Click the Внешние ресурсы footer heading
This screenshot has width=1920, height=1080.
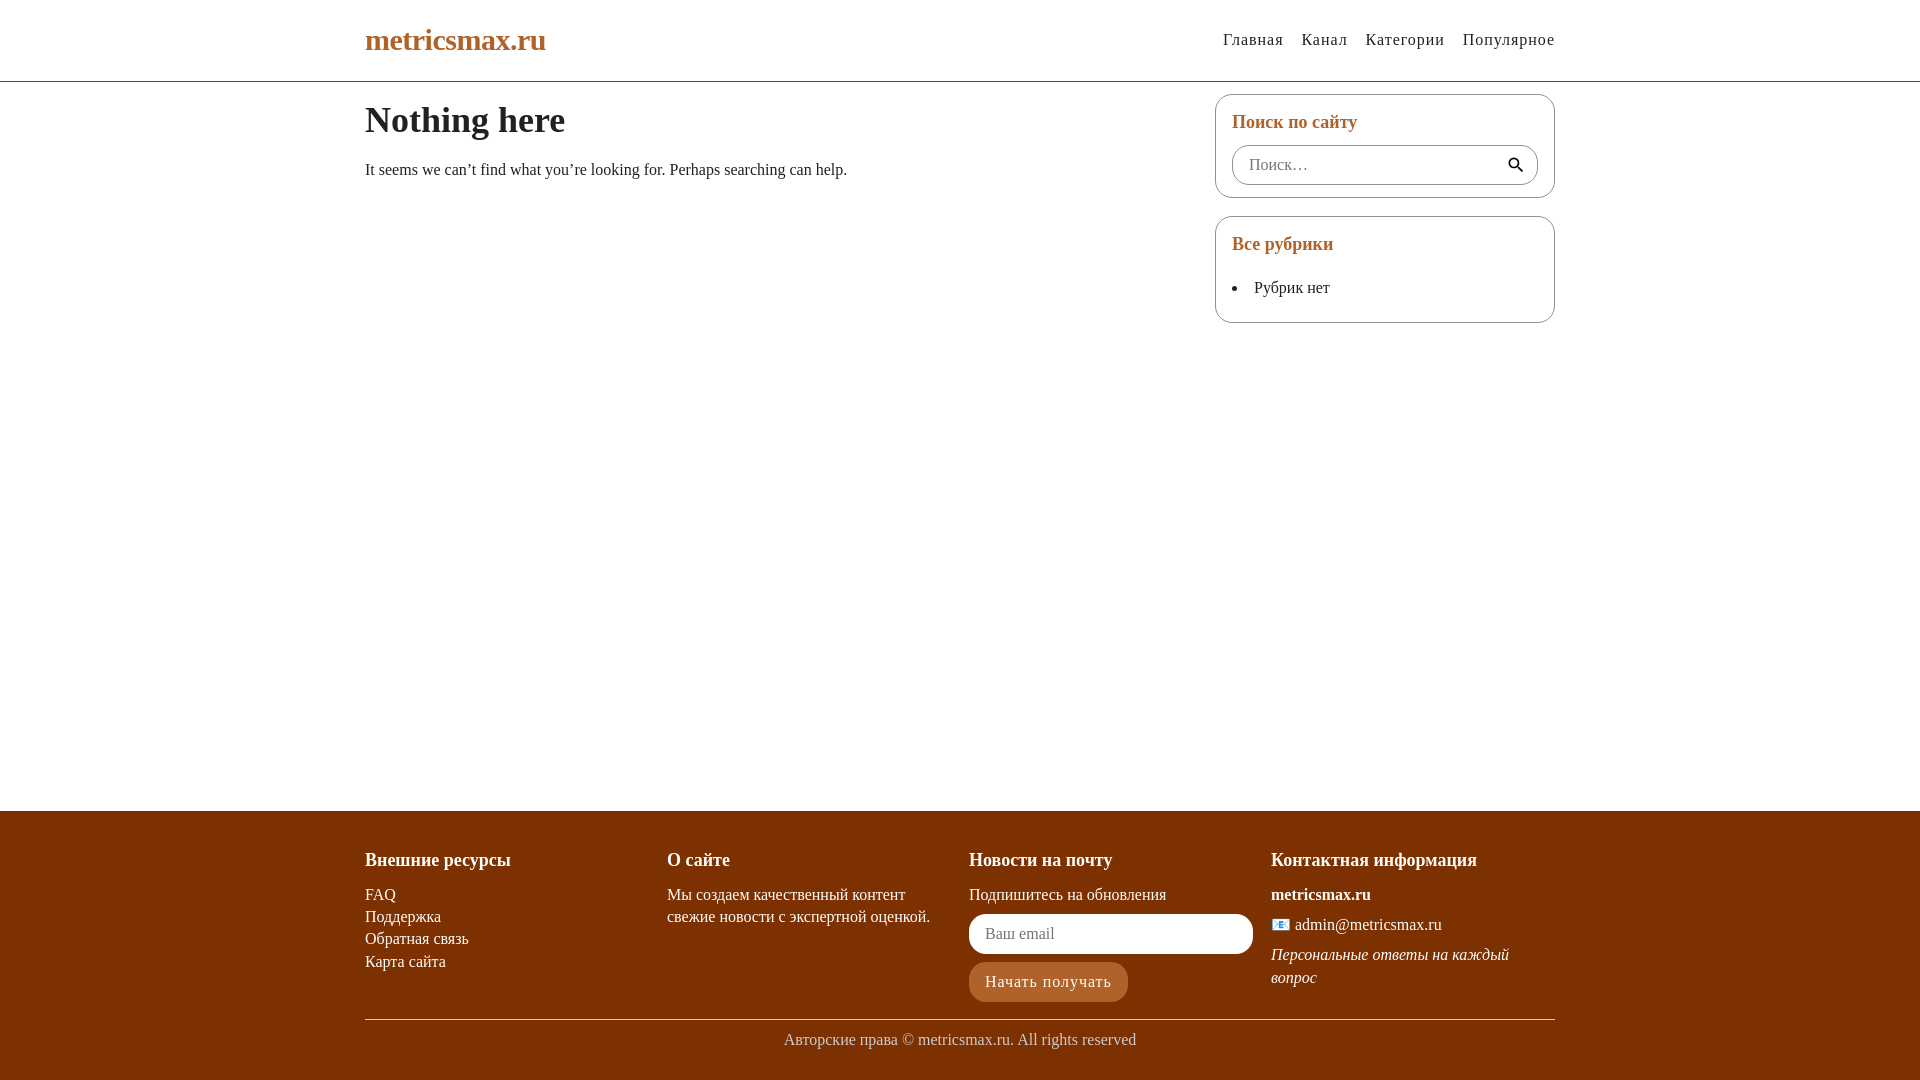(437, 860)
